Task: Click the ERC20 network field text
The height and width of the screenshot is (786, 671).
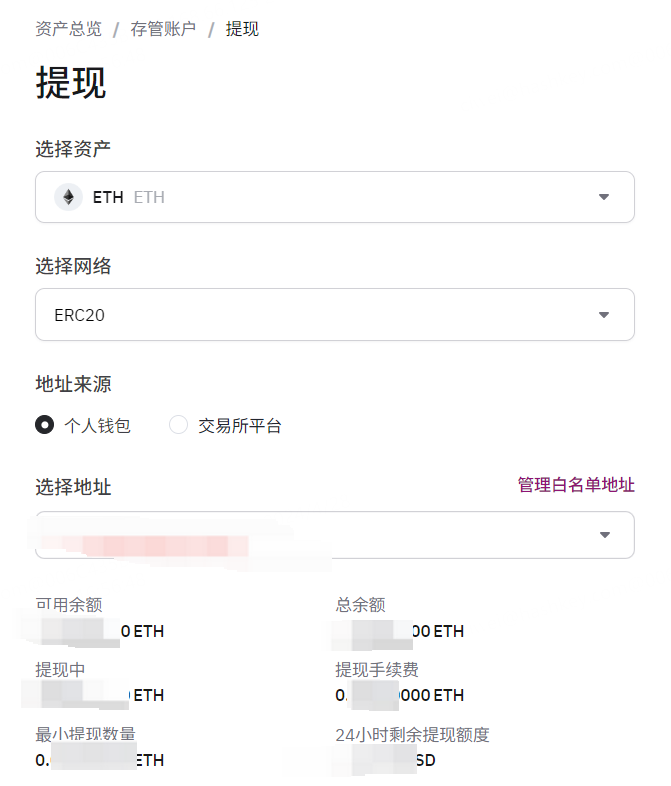Action: tap(80, 315)
